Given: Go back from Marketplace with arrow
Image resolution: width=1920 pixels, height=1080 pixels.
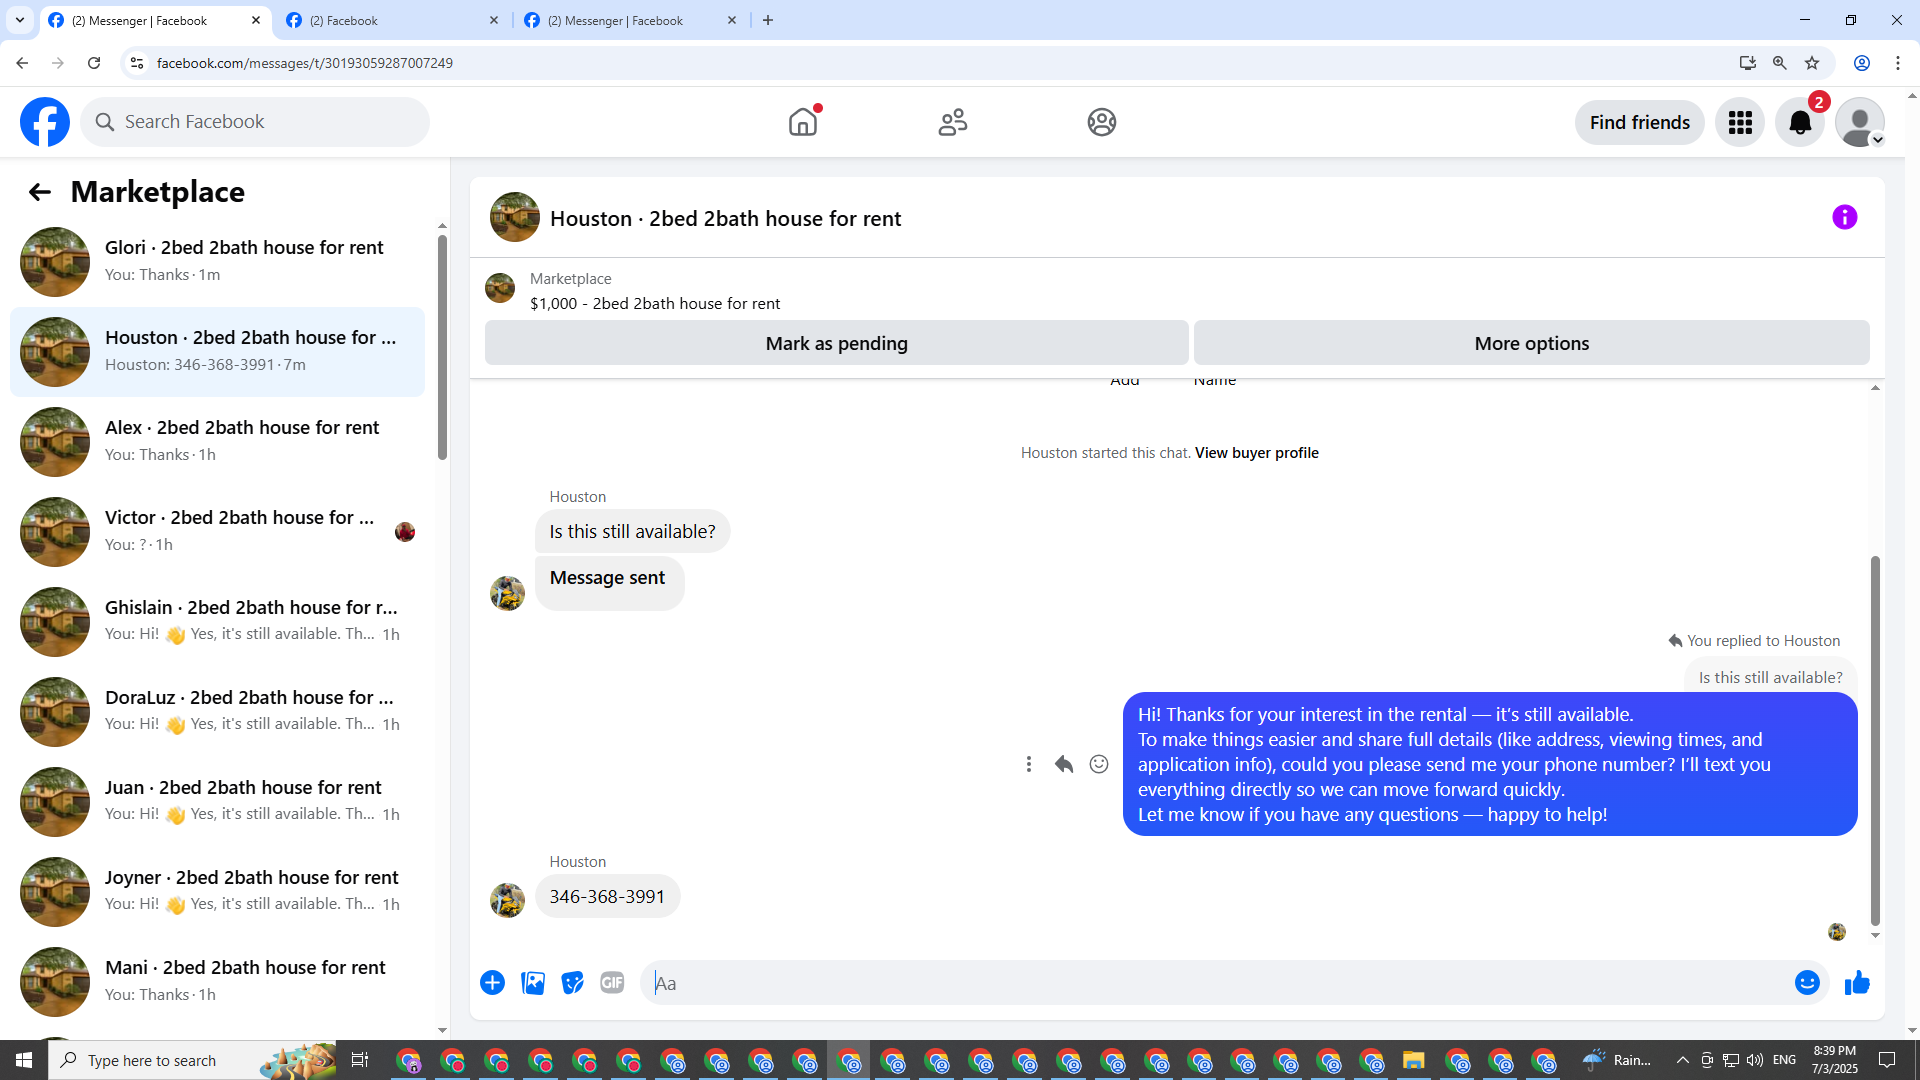Looking at the screenshot, I should (x=39, y=192).
